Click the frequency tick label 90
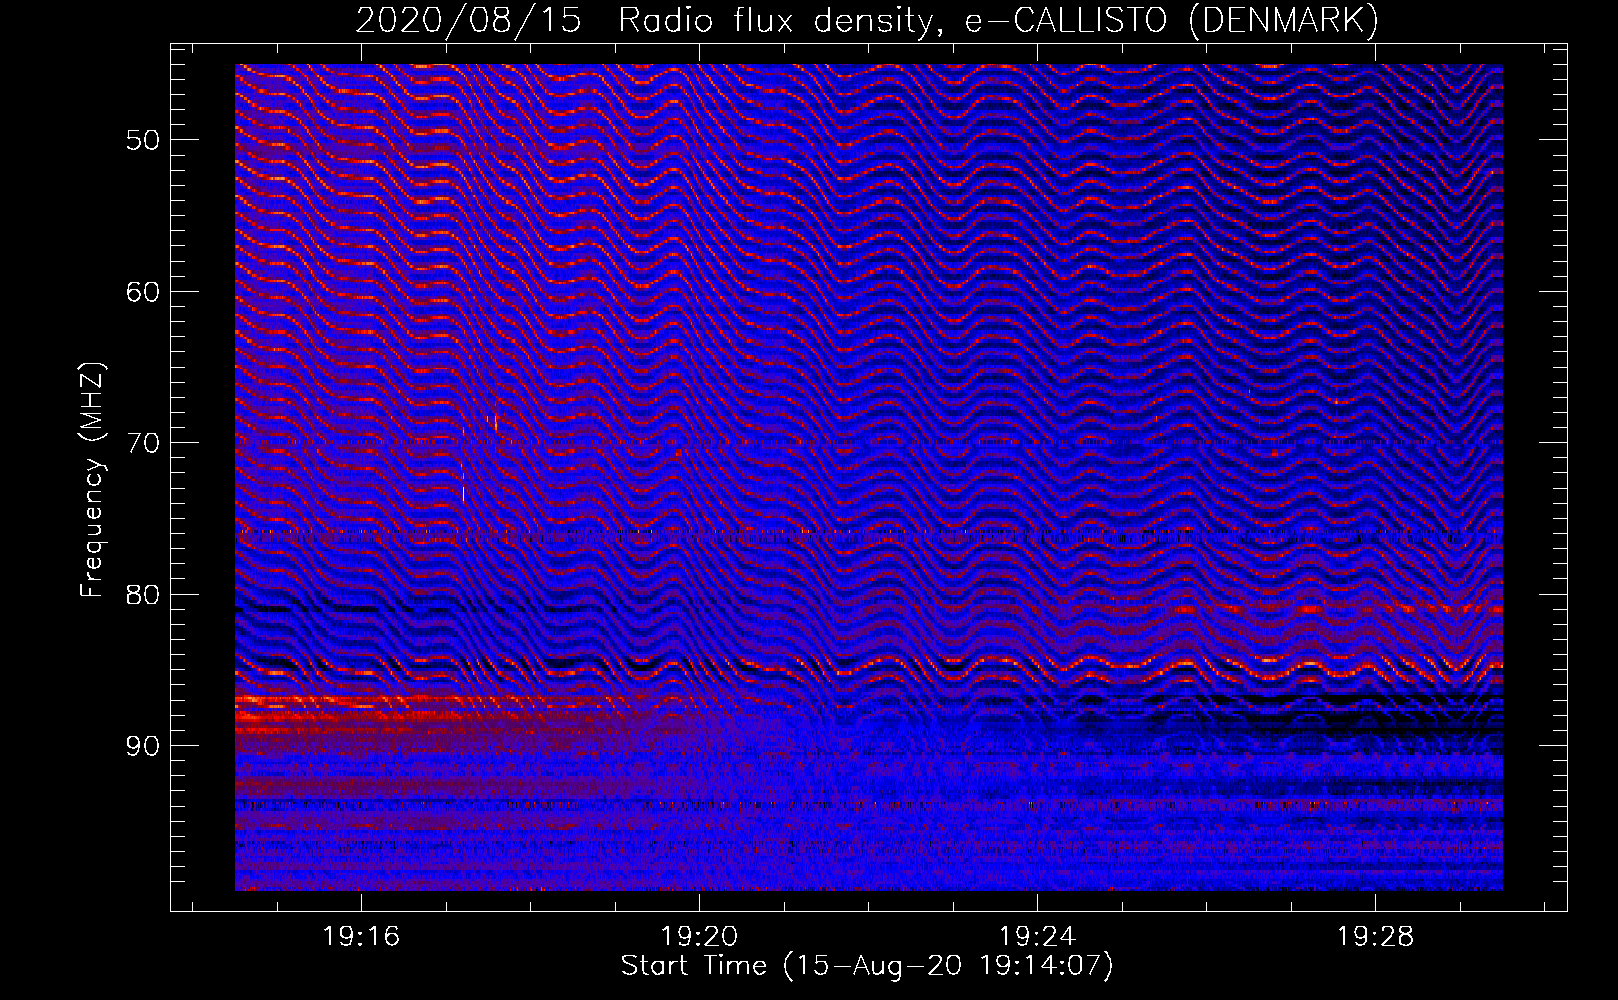1618x1000 pixels. 143,746
